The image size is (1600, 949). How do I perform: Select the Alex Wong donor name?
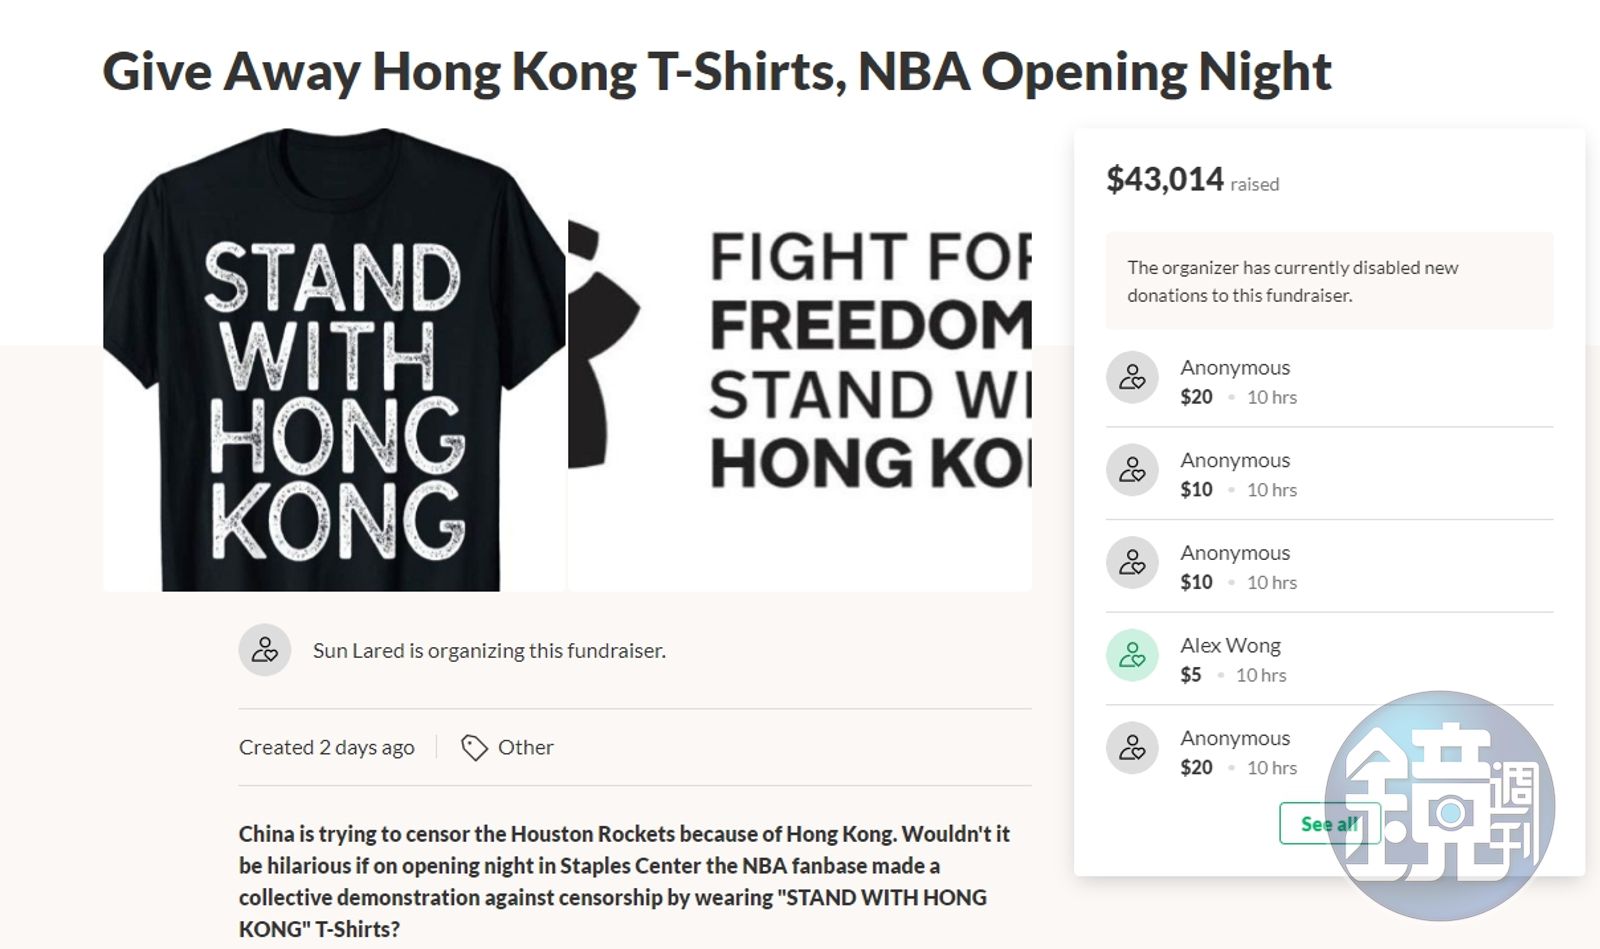(x=1230, y=646)
